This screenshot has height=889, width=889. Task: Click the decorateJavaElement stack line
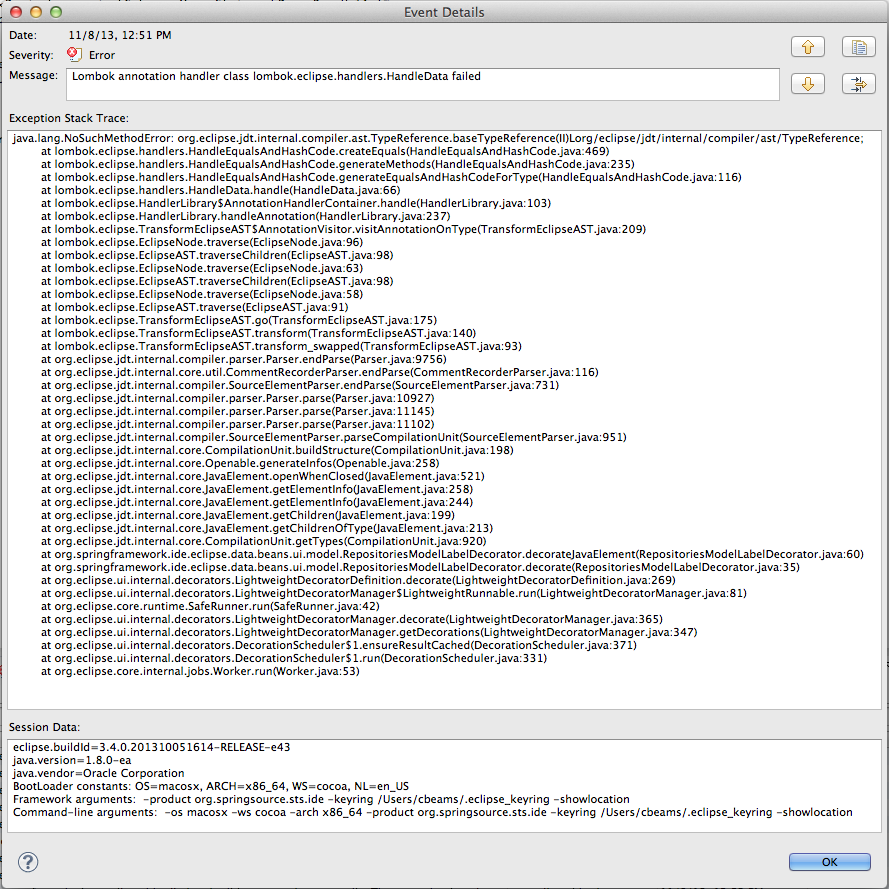[452, 554]
